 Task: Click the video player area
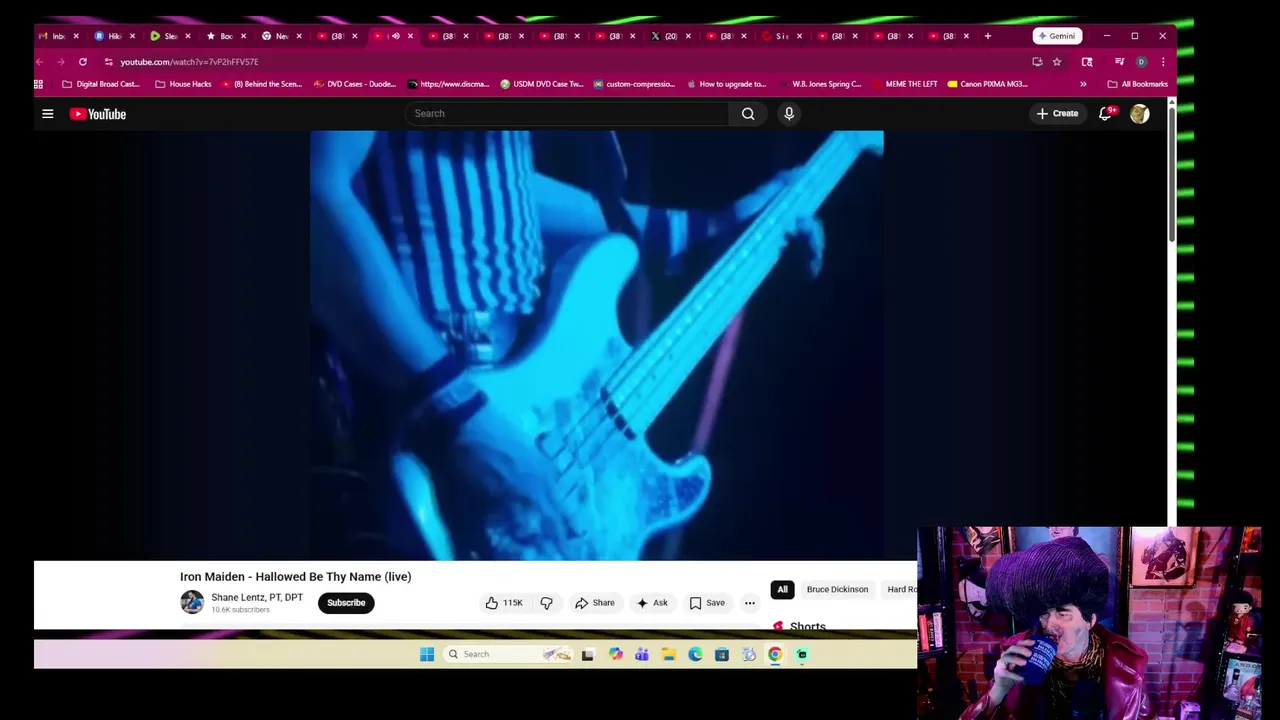(597, 345)
